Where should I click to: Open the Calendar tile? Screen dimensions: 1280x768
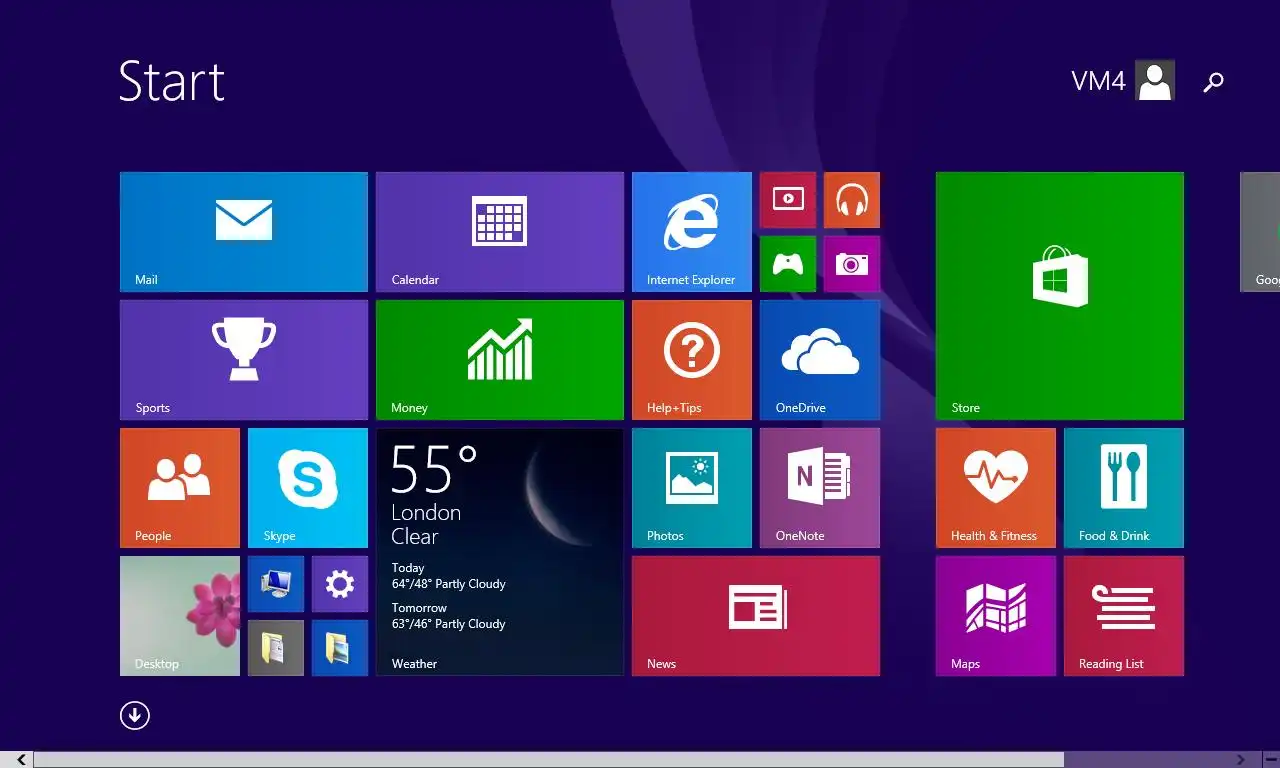click(500, 232)
